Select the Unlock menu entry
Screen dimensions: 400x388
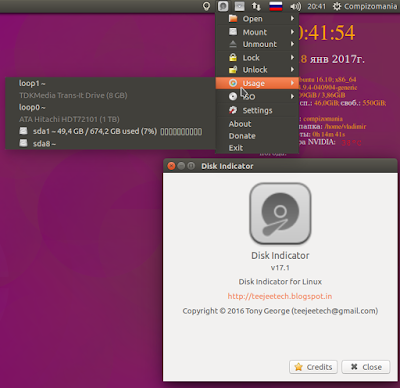(257, 70)
